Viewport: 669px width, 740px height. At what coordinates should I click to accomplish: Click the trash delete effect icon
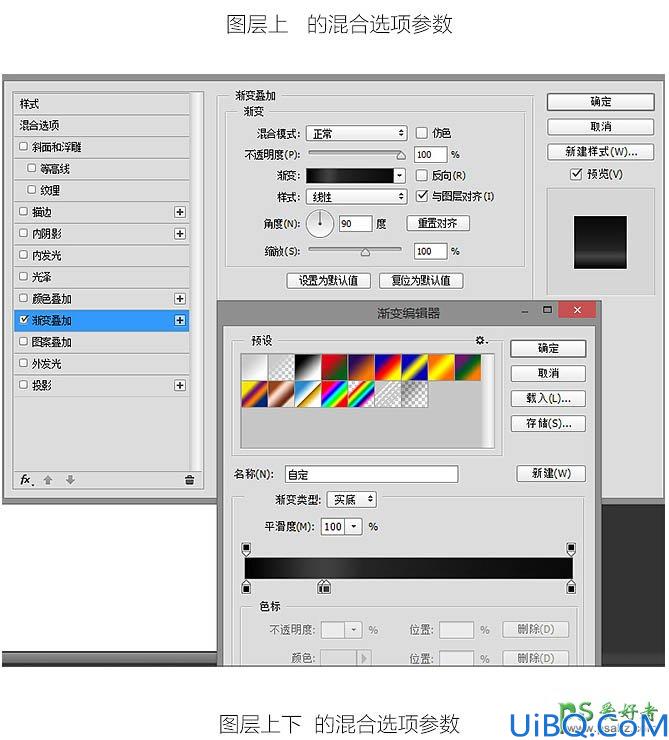pos(189,480)
